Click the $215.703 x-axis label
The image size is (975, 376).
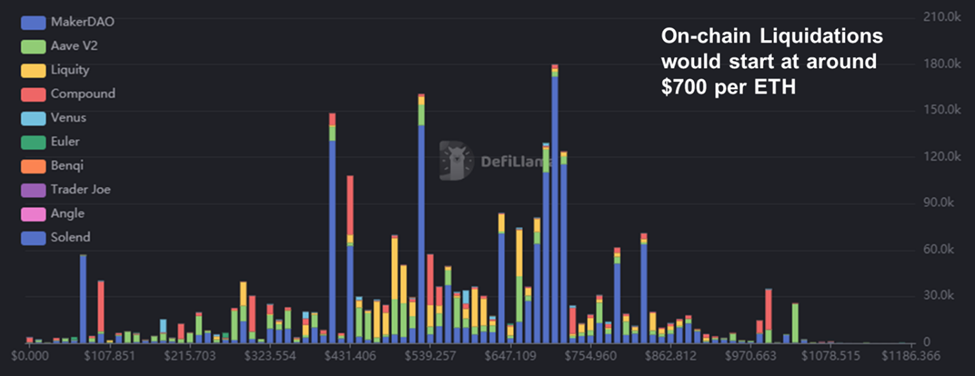(190, 356)
